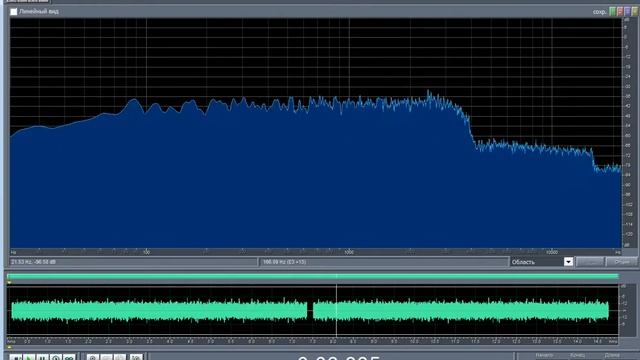Click the Stop transport button
The height and width of the screenshot is (360, 640).
(16, 357)
